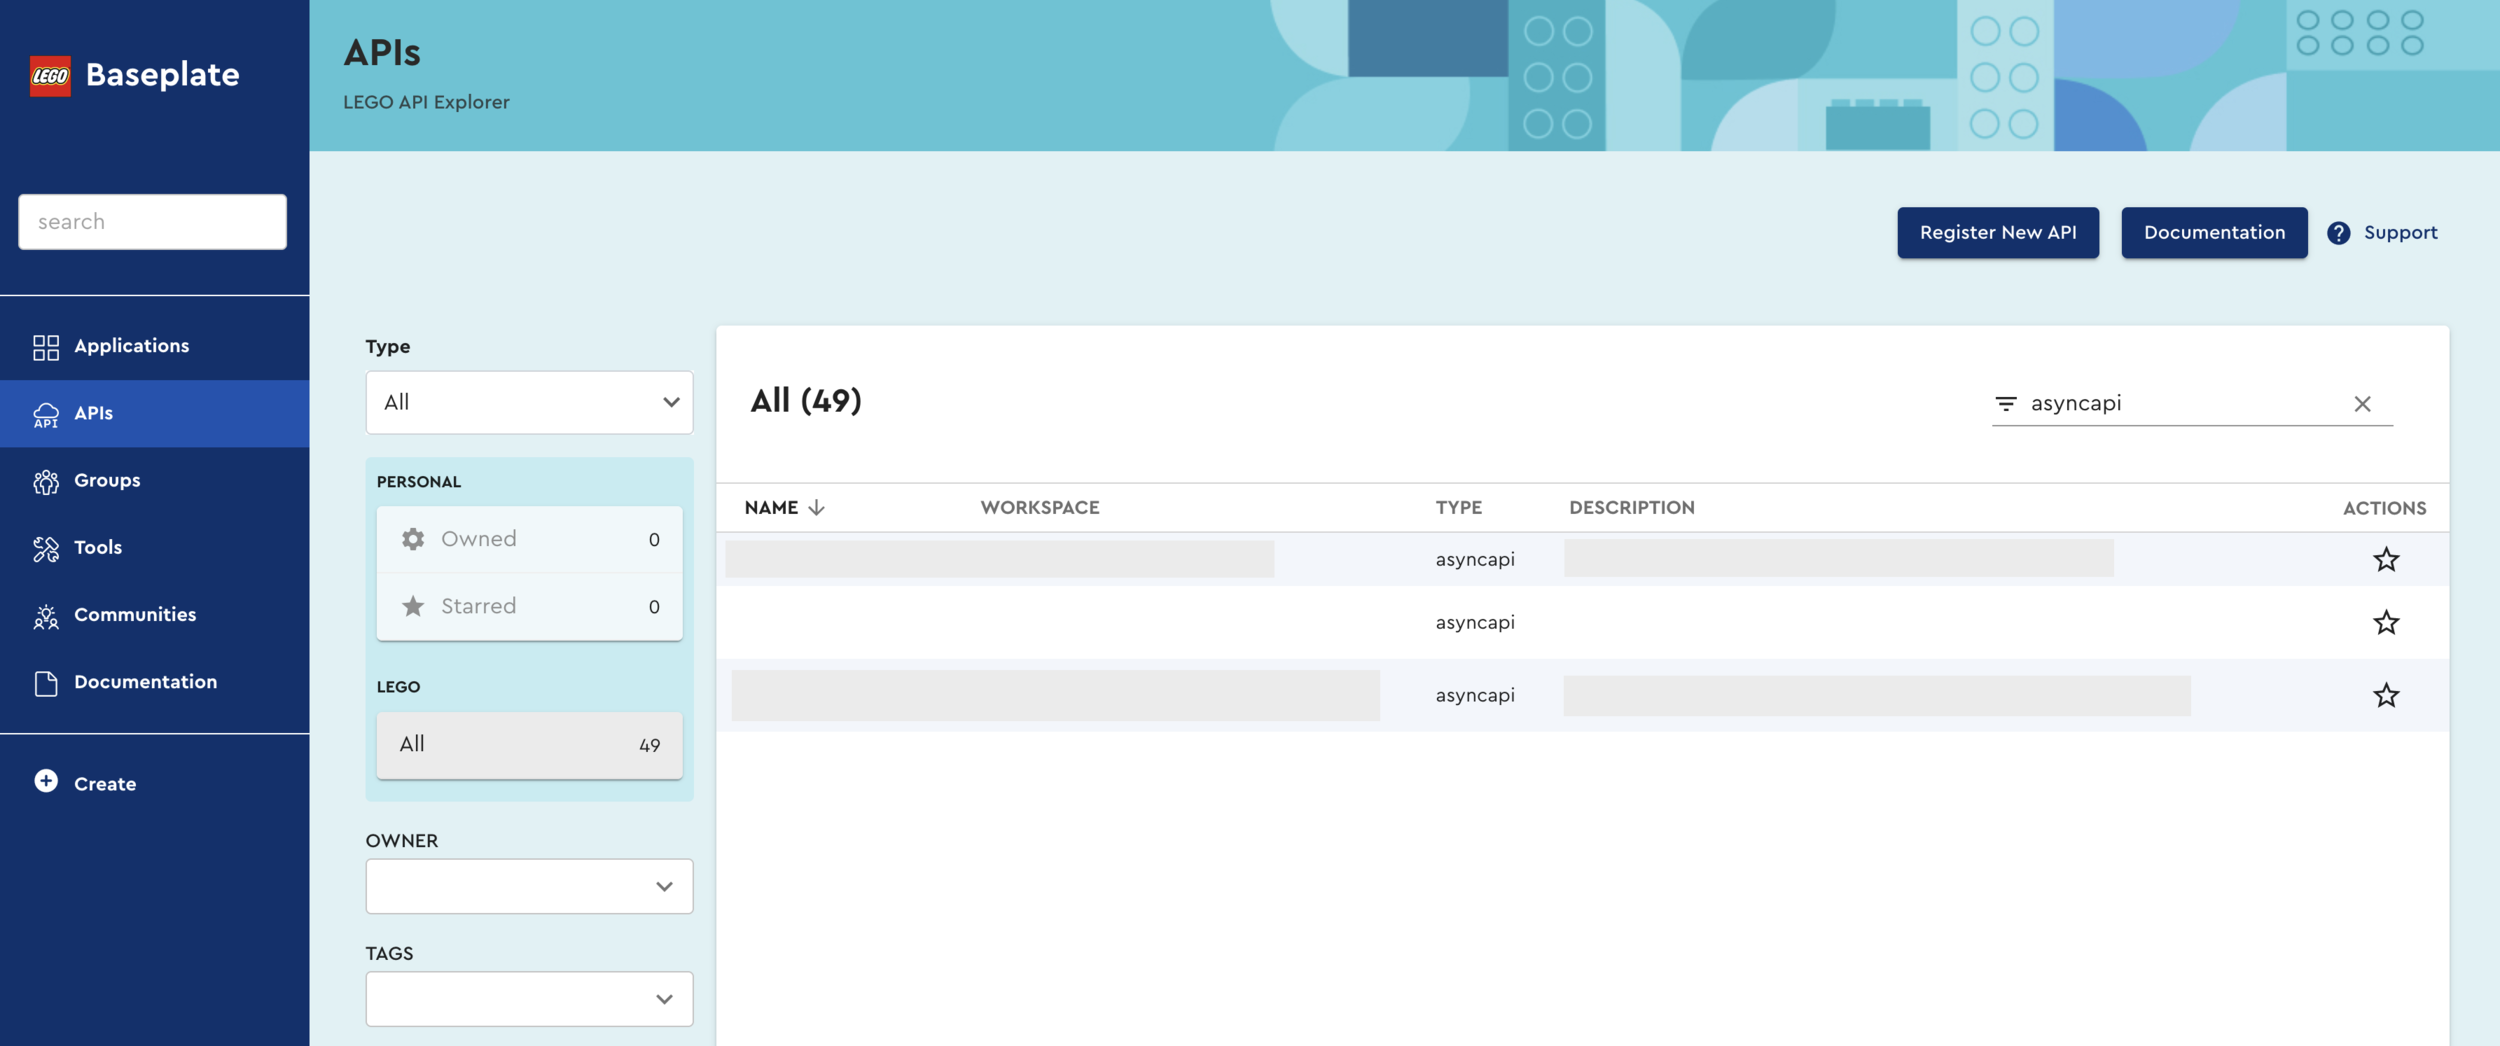Click the DESCRIPTION column header
The height and width of the screenshot is (1046, 2500).
(x=1631, y=508)
